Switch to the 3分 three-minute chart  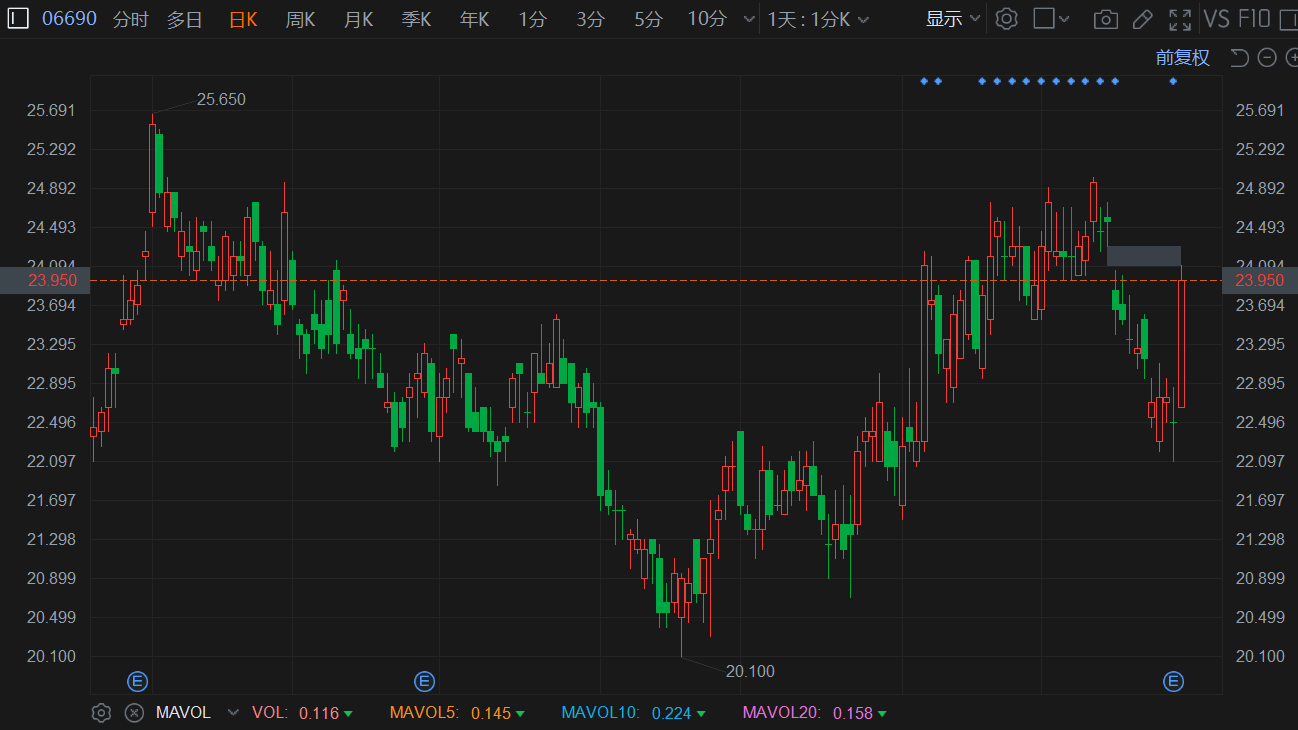(590, 19)
